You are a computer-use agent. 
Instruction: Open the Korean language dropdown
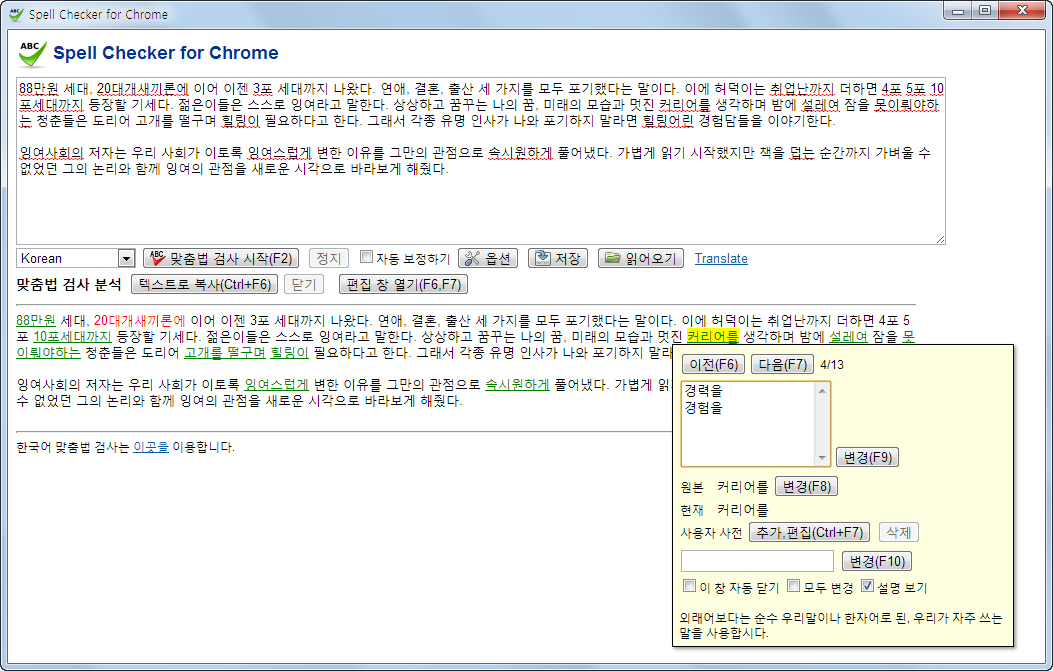tap(76, 259)
